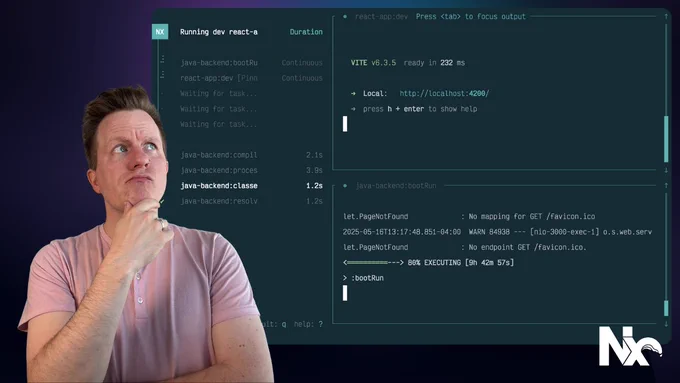Click the down arrow below java-backend:bootRun pane scrollbar

pyautogui.click(x=666, y=324)
